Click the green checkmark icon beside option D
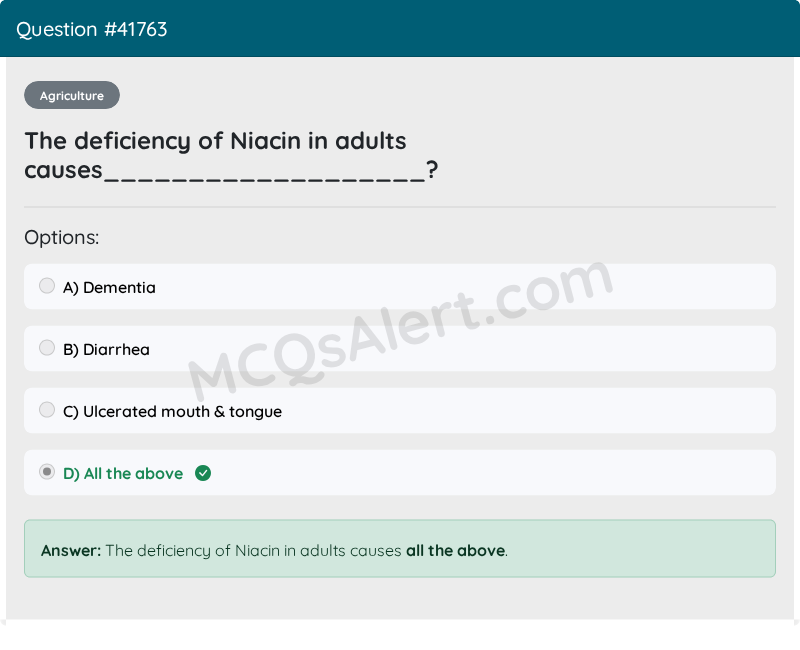The height and width of the screenshot is (650, 800). (x=203, y=473)
